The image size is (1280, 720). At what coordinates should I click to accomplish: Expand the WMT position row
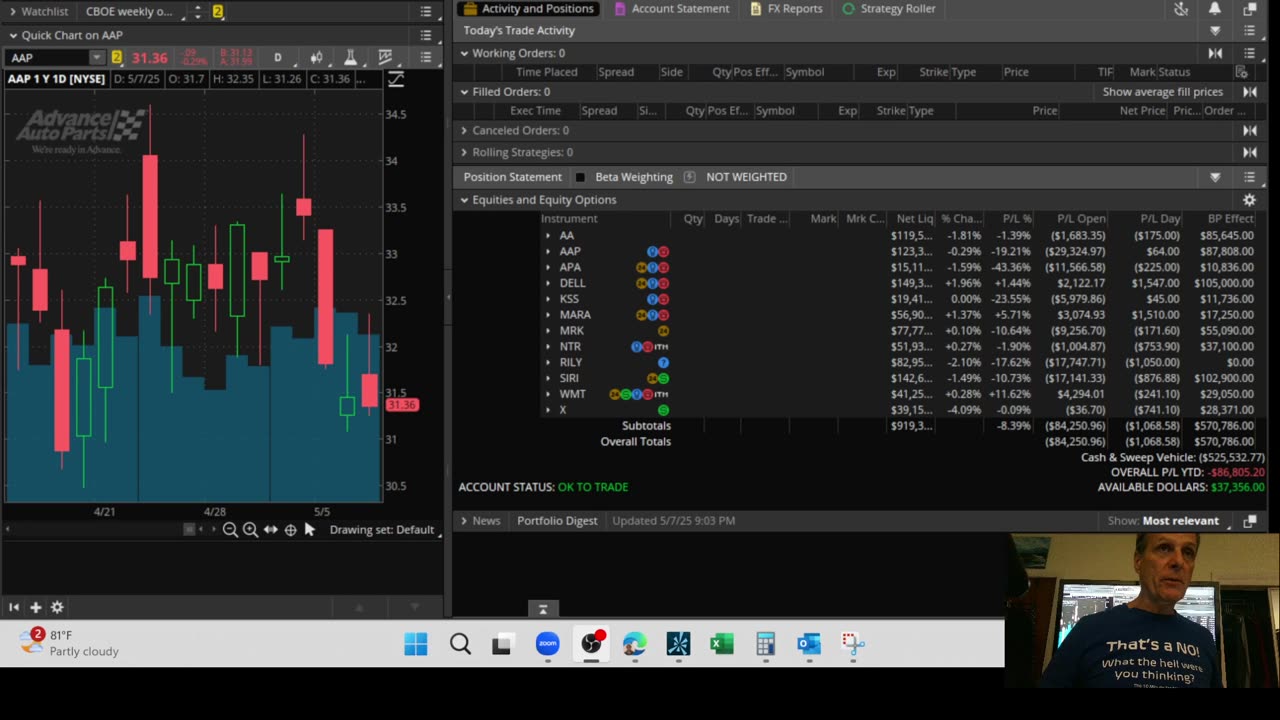coord(548,394)
